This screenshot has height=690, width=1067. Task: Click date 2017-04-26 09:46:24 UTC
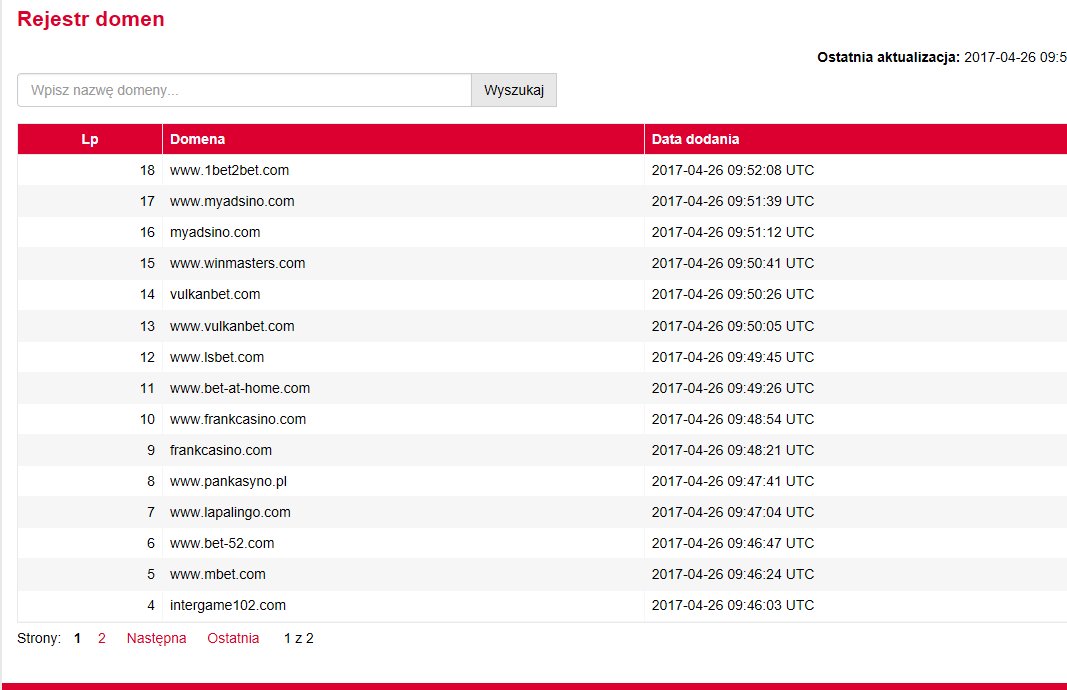coord(733,574)
